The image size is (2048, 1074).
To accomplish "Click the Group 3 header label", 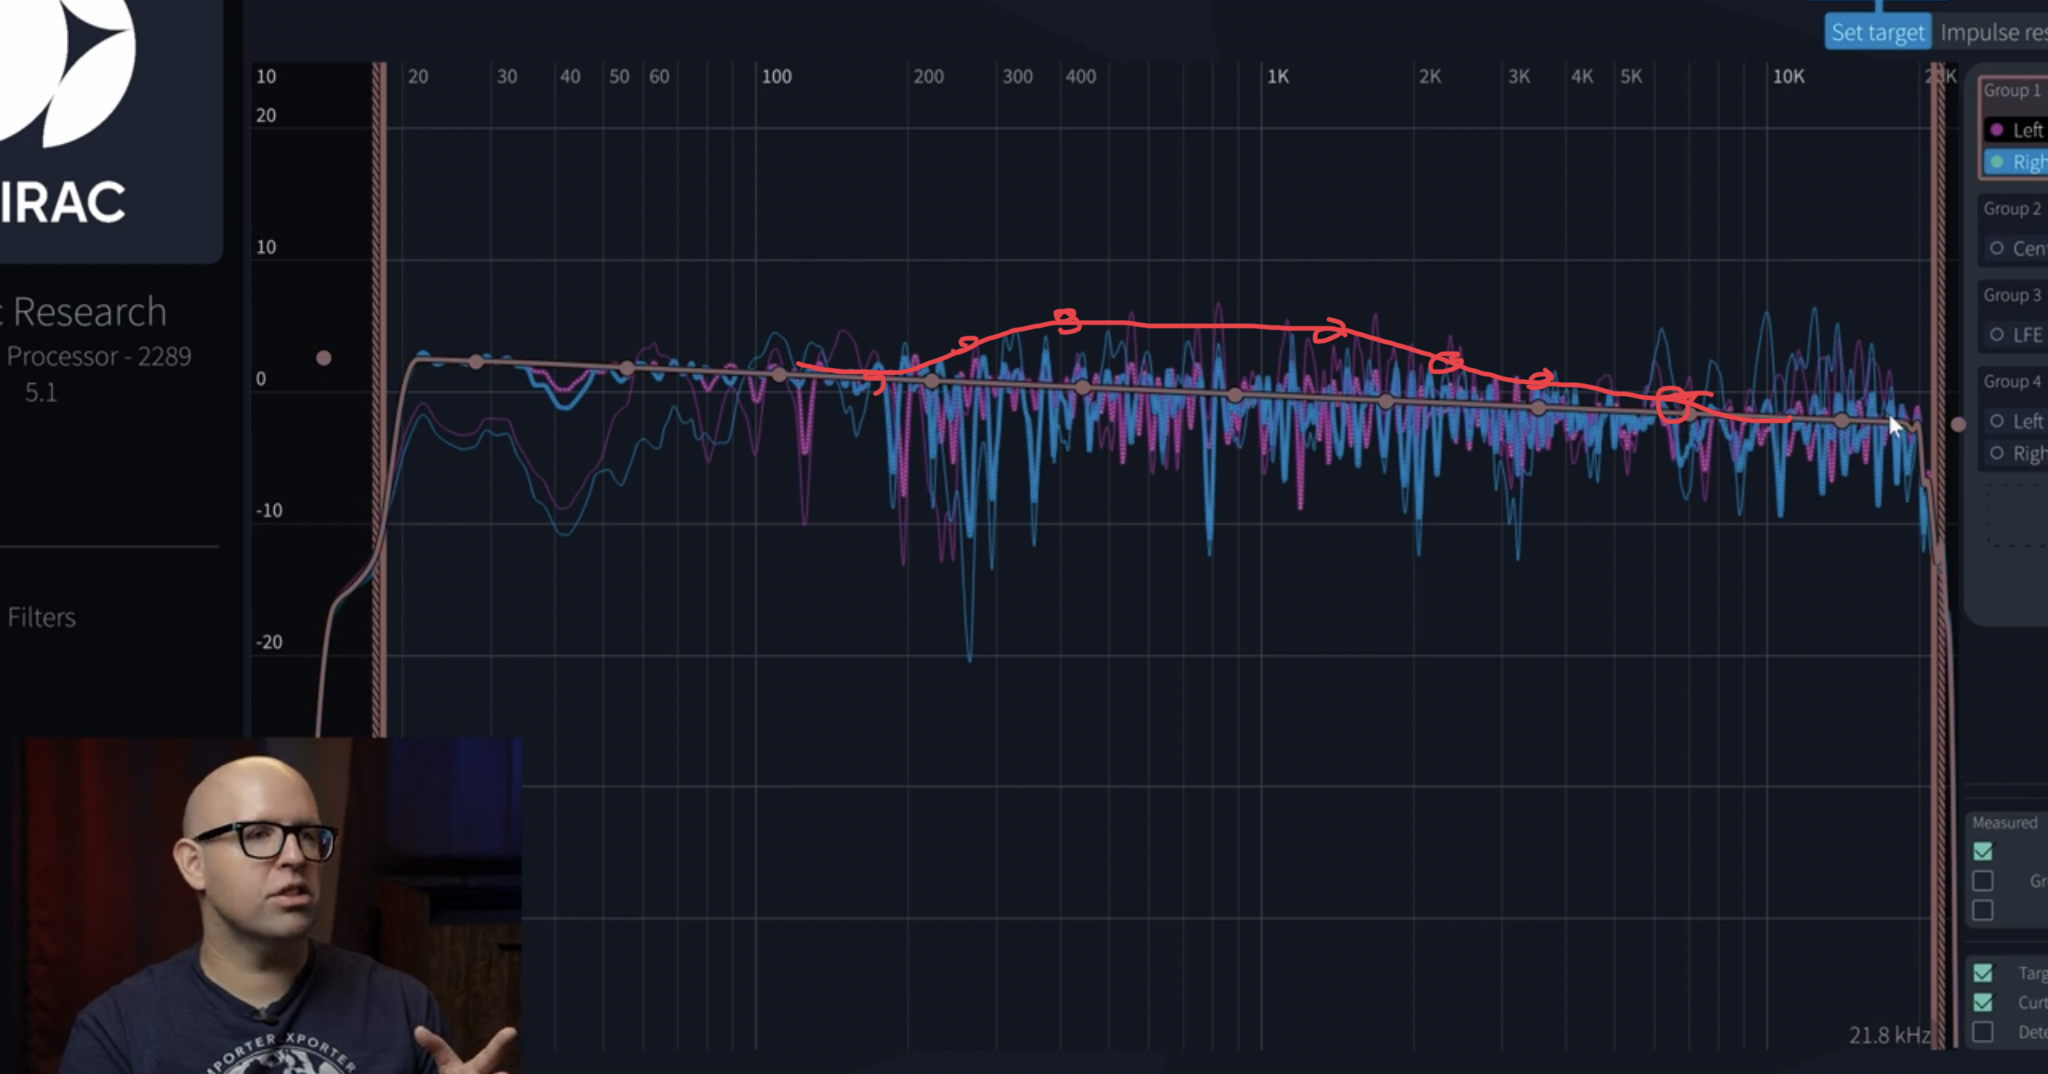I will click(2012, 295).
